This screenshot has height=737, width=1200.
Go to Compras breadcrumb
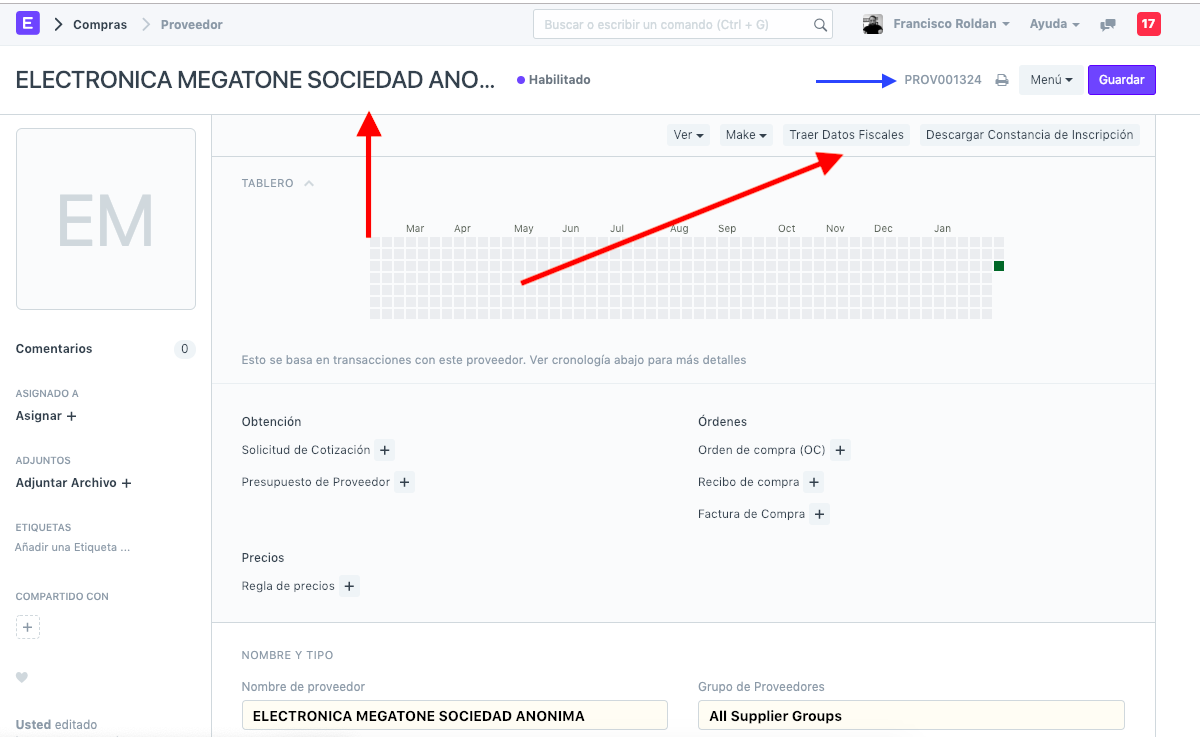click(x=100, y=24)
